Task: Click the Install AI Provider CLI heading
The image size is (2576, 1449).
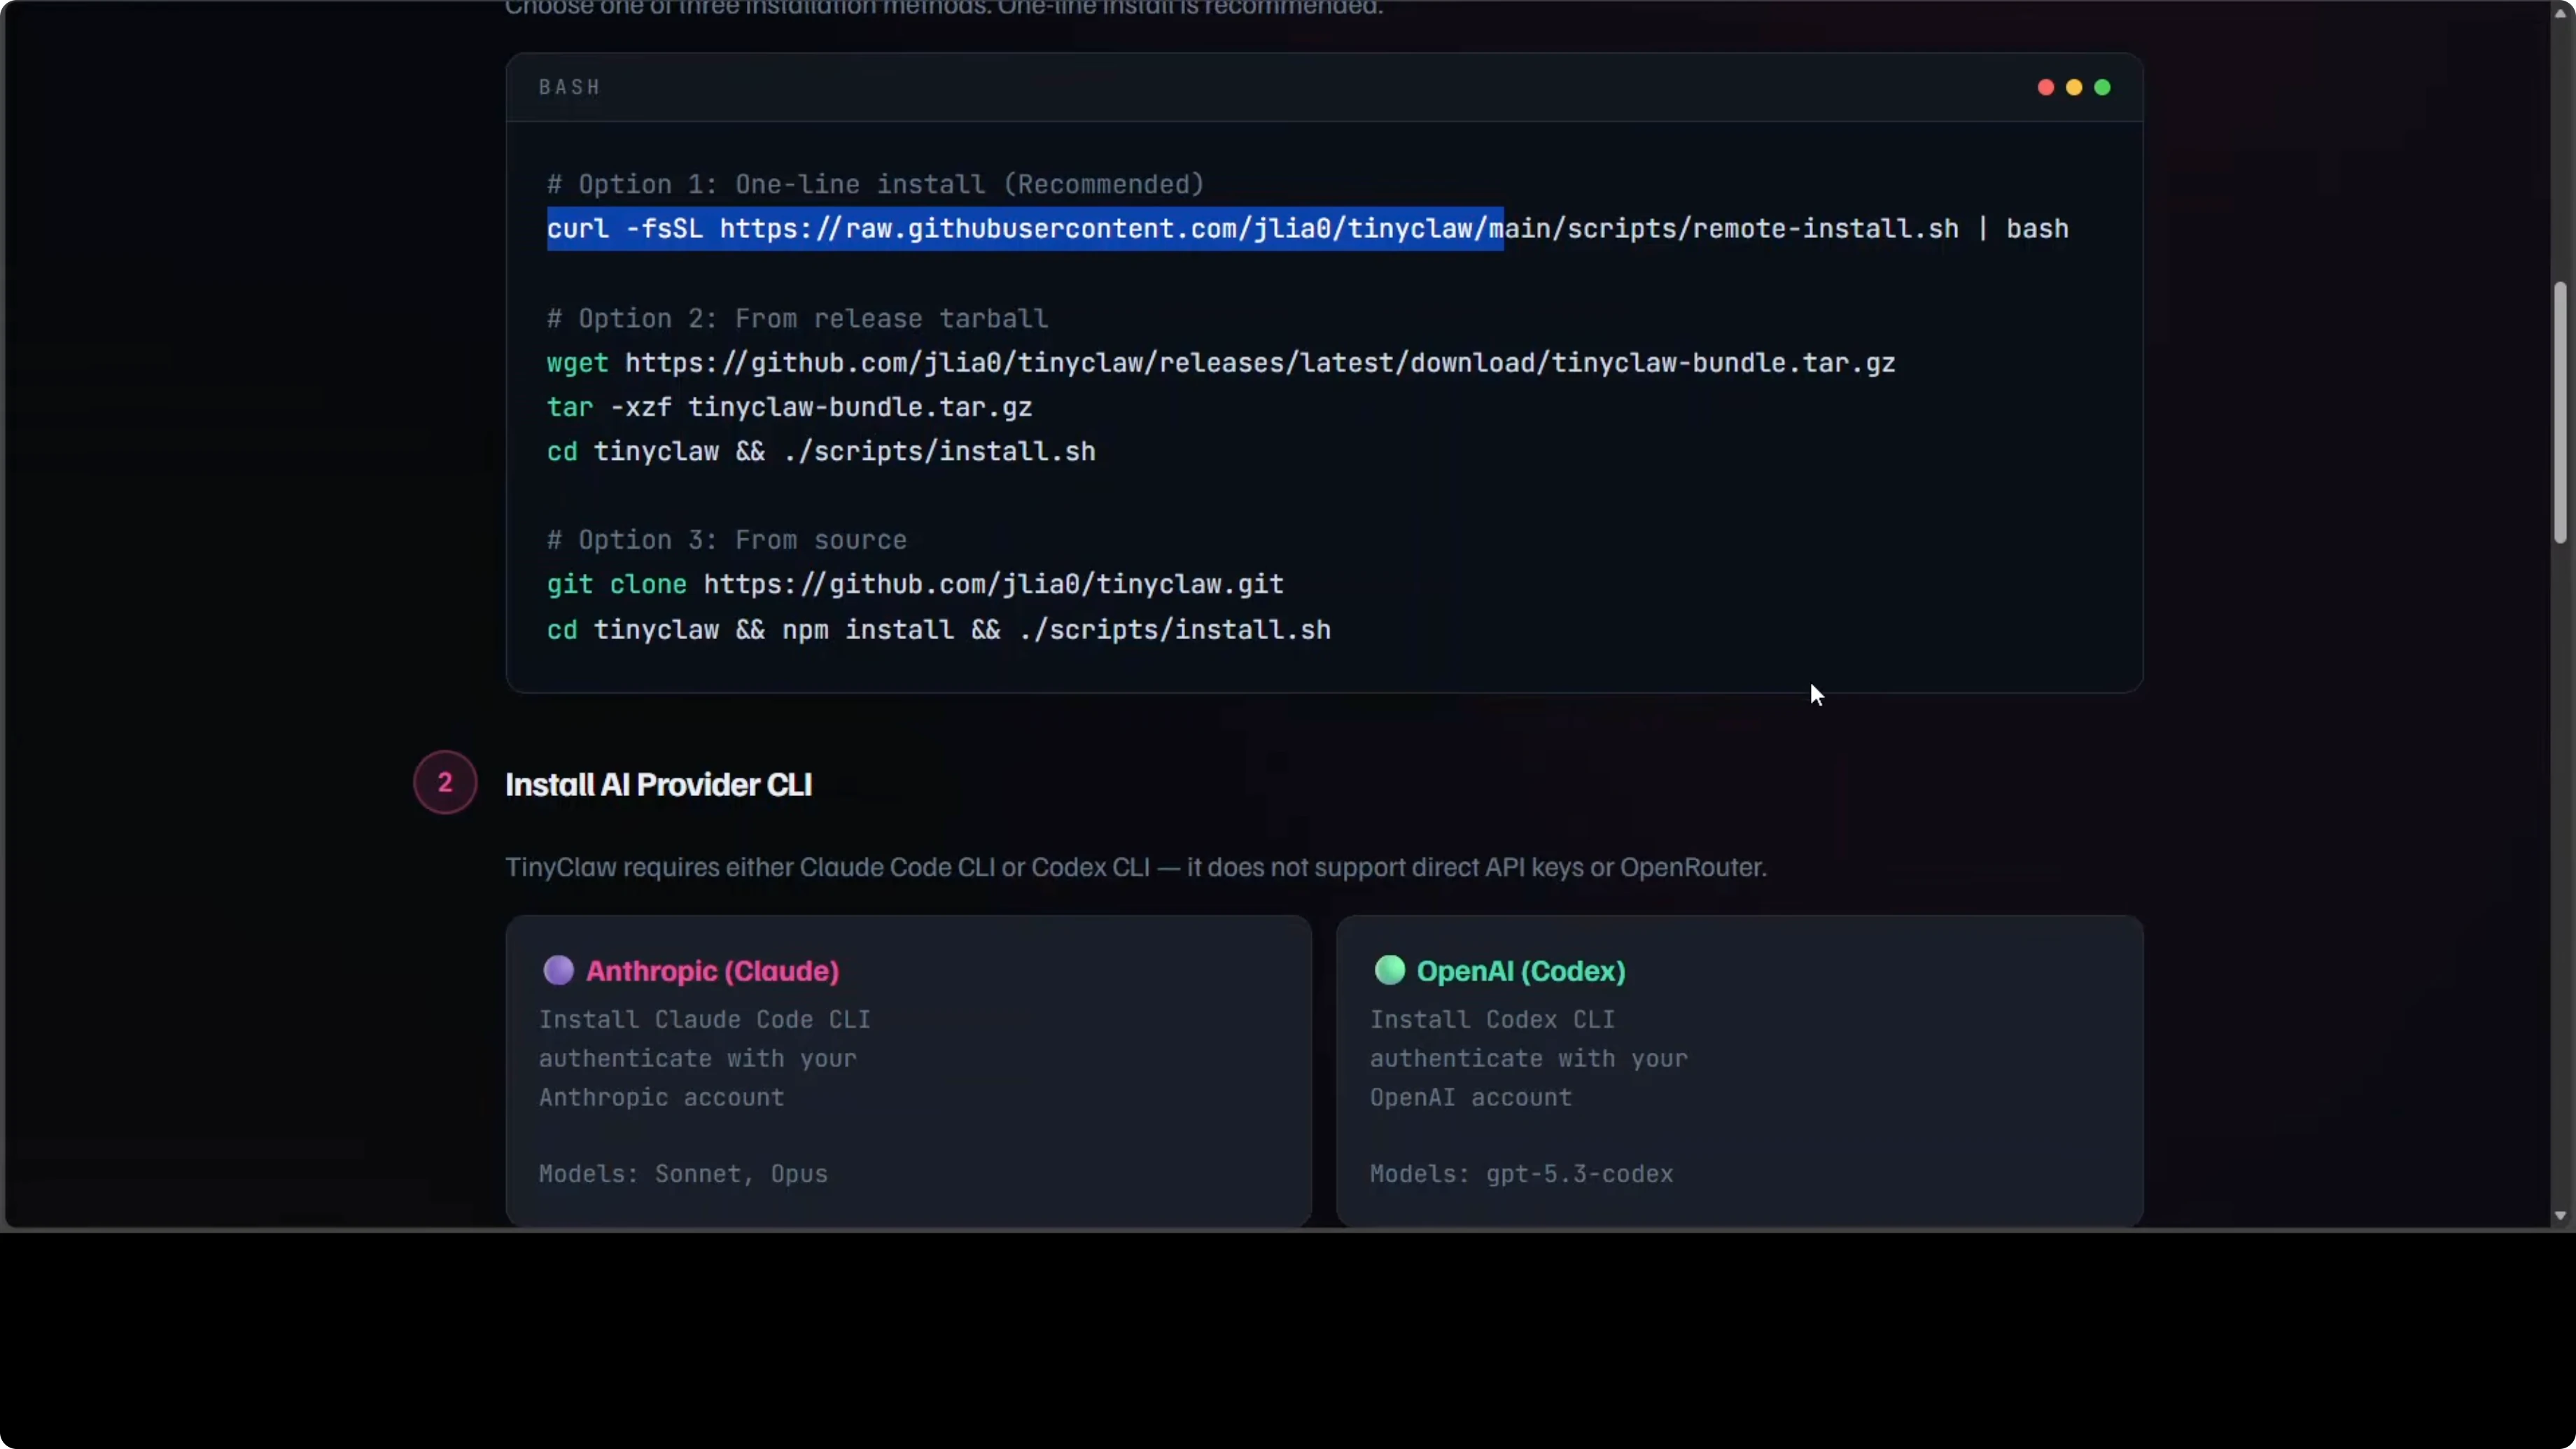Action: pyautogui.click(x=659, y=785)
